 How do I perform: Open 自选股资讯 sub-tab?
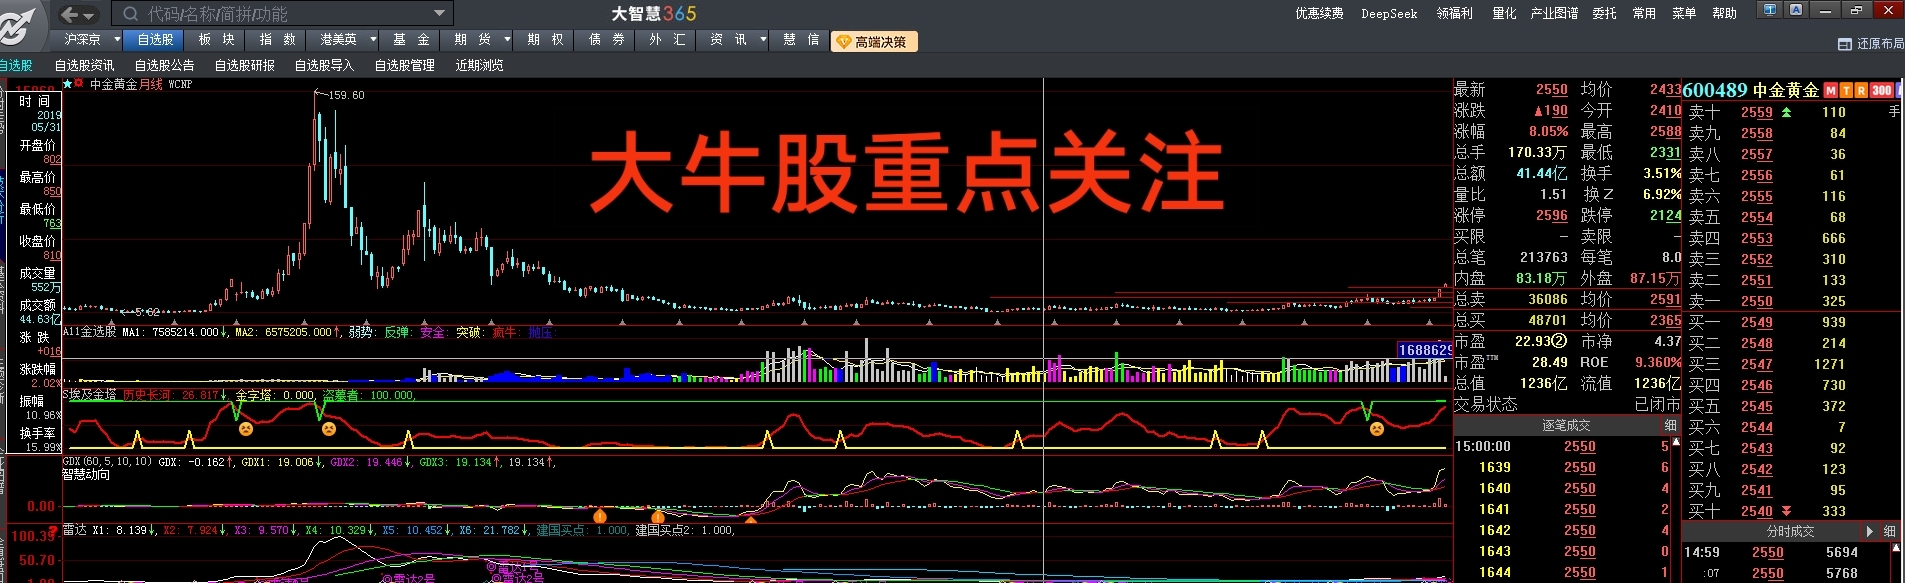click(x=84, y=65)
